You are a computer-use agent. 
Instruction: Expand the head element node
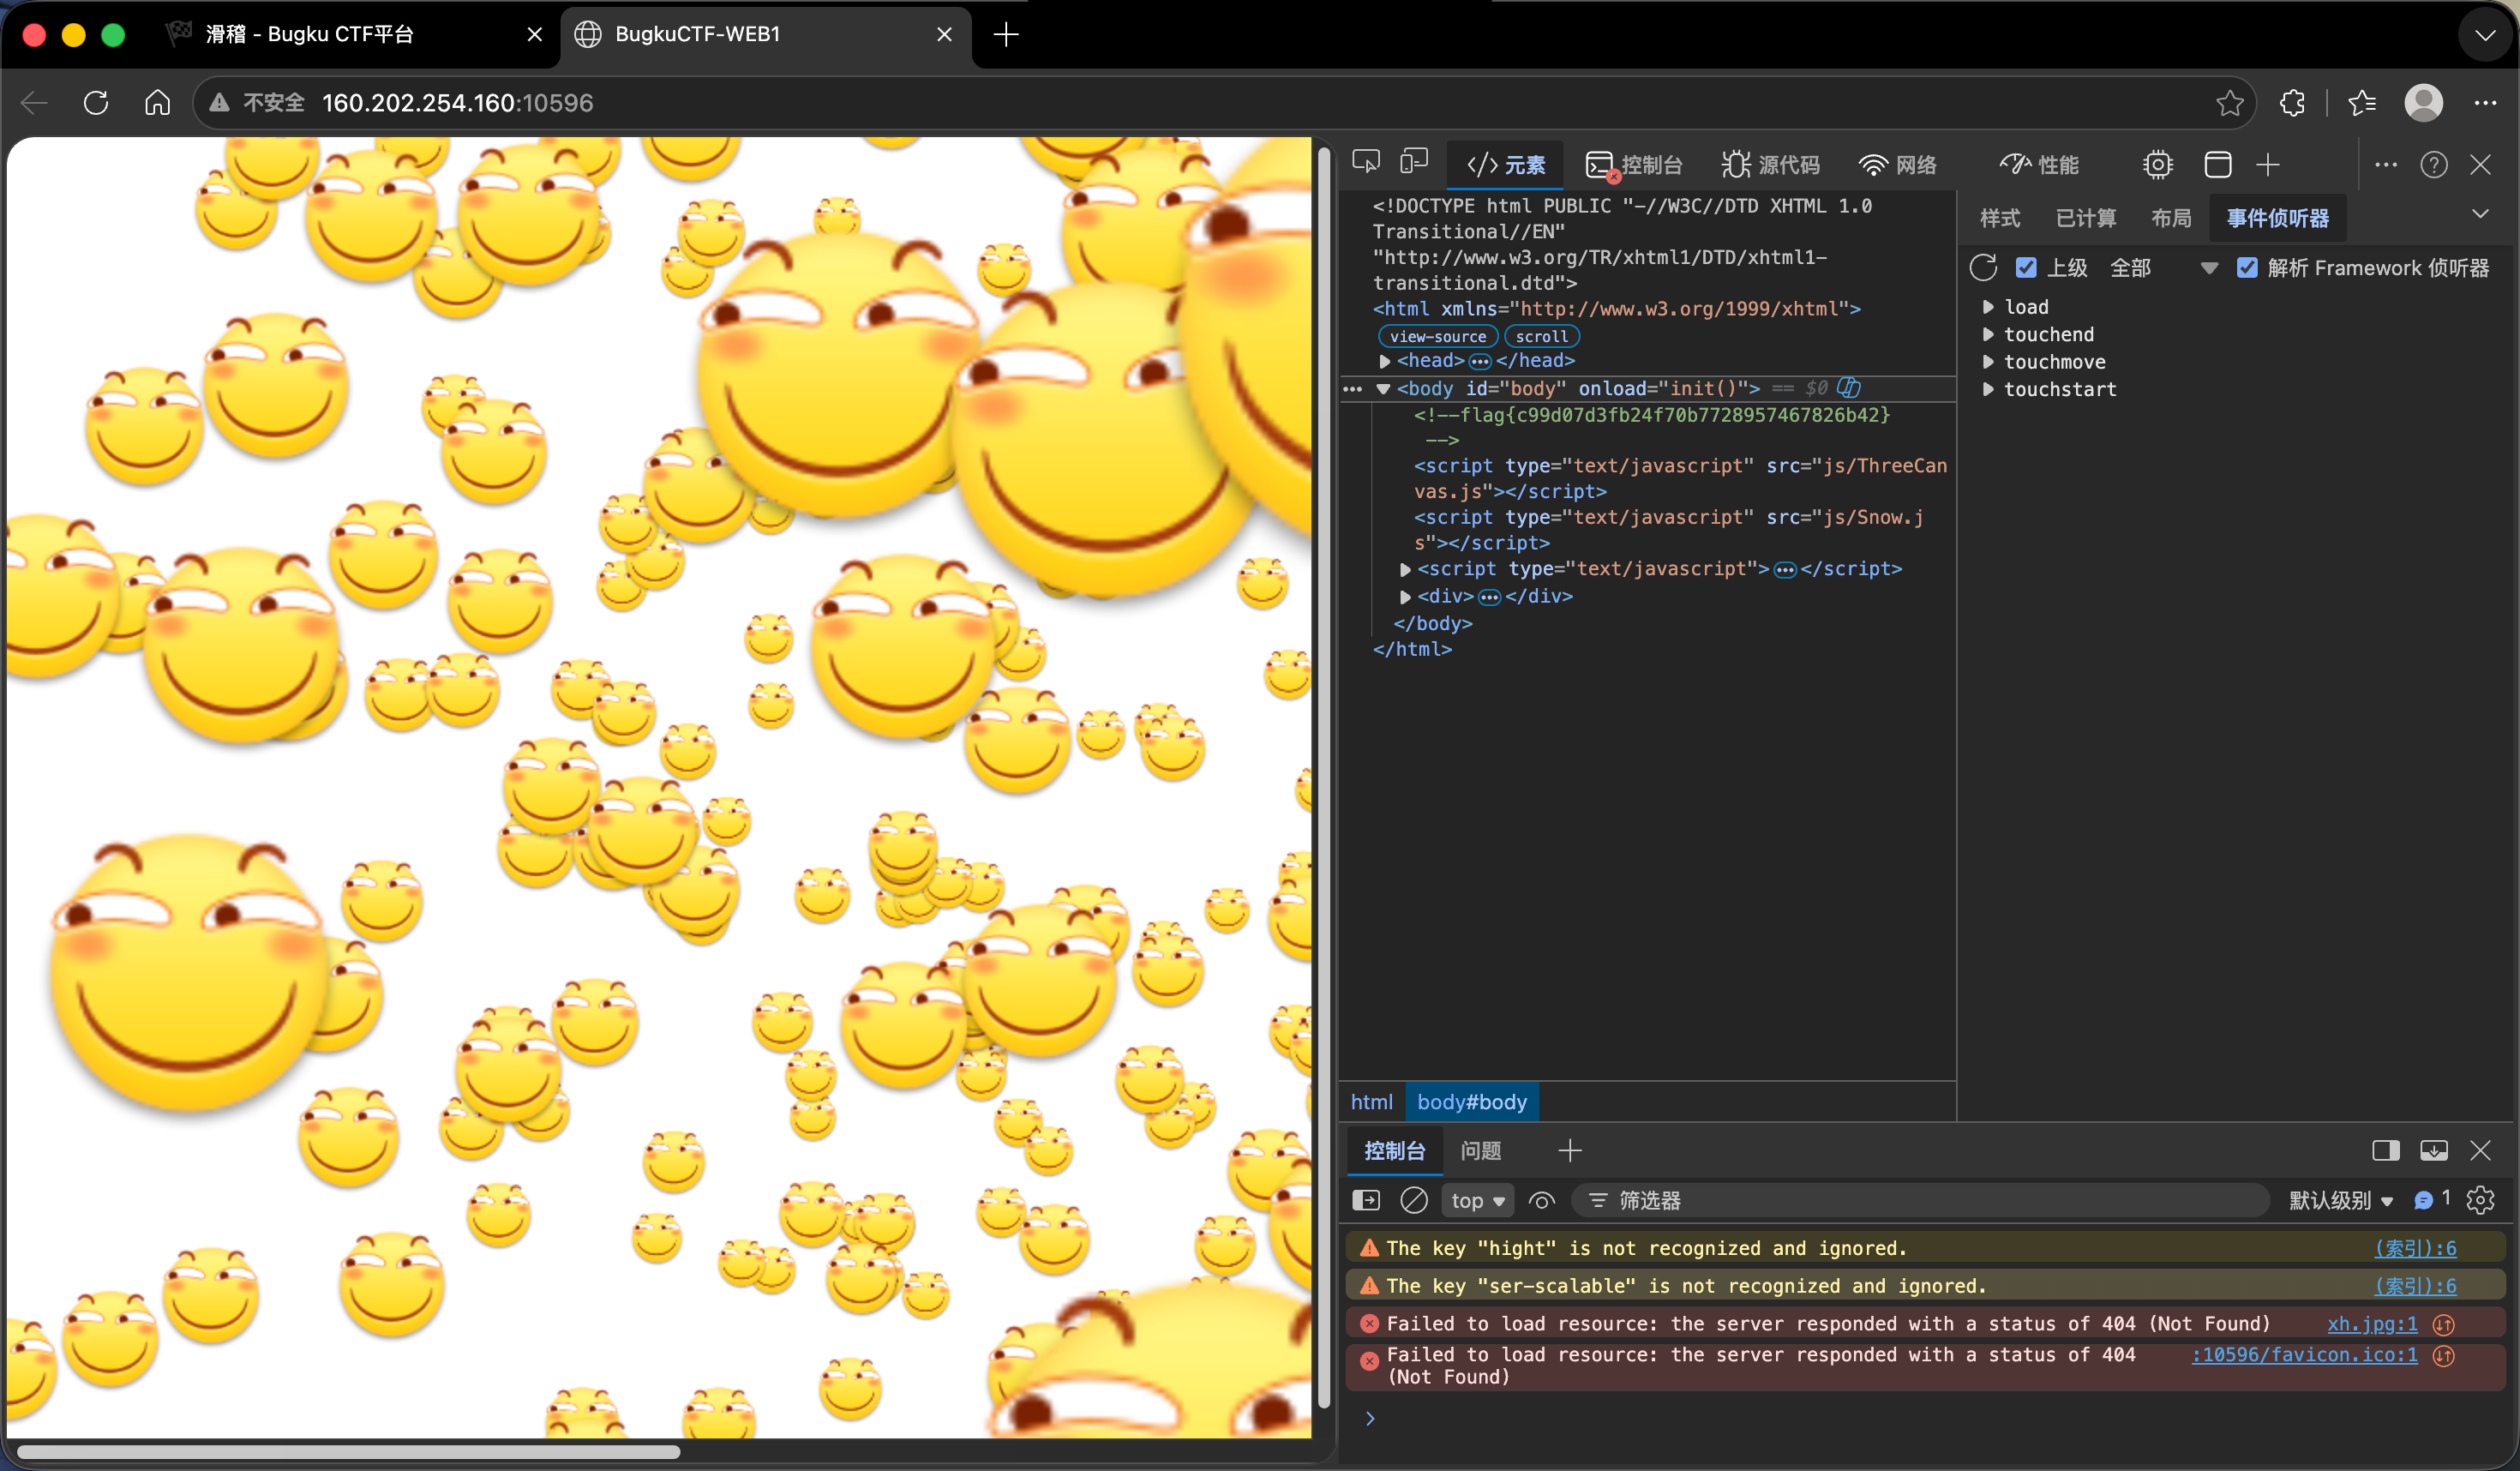coord(1385,361)
